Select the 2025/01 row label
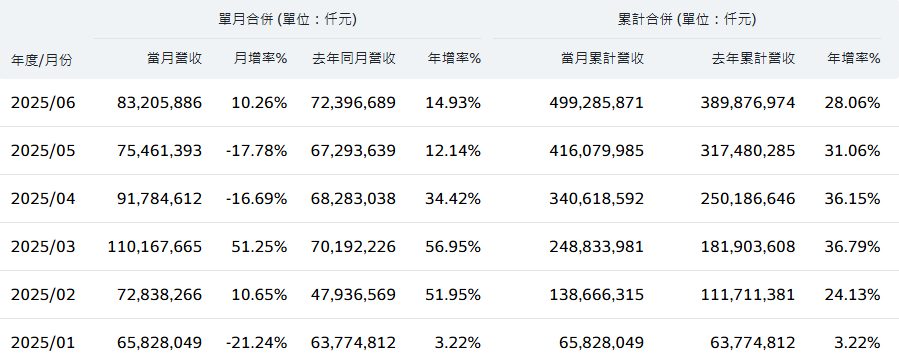The height and width of the screenshot is (364, 899). coord(43,343)
